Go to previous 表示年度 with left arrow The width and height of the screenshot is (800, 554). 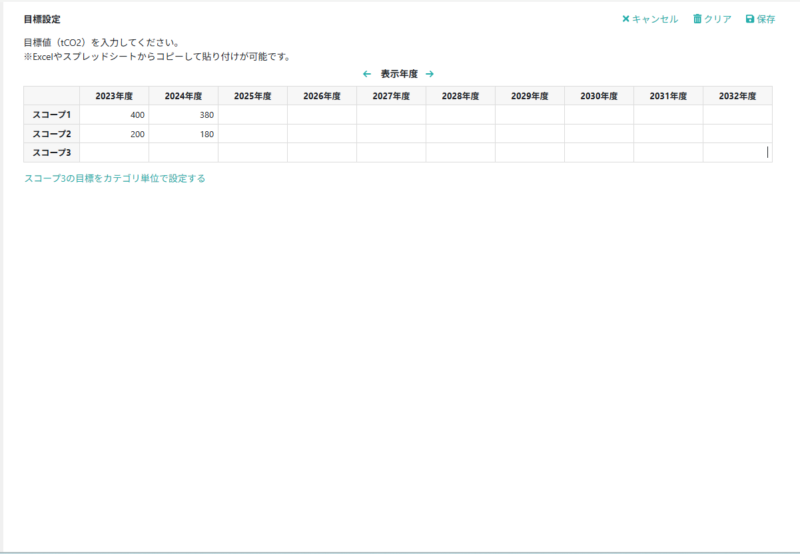point(367,74)
